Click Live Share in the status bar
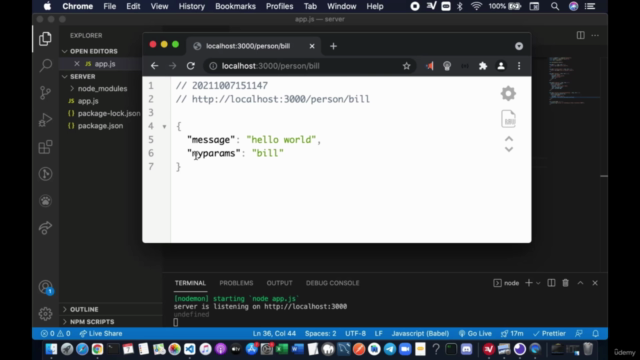The height and width of the screenshot is (360, 640). 101,333
